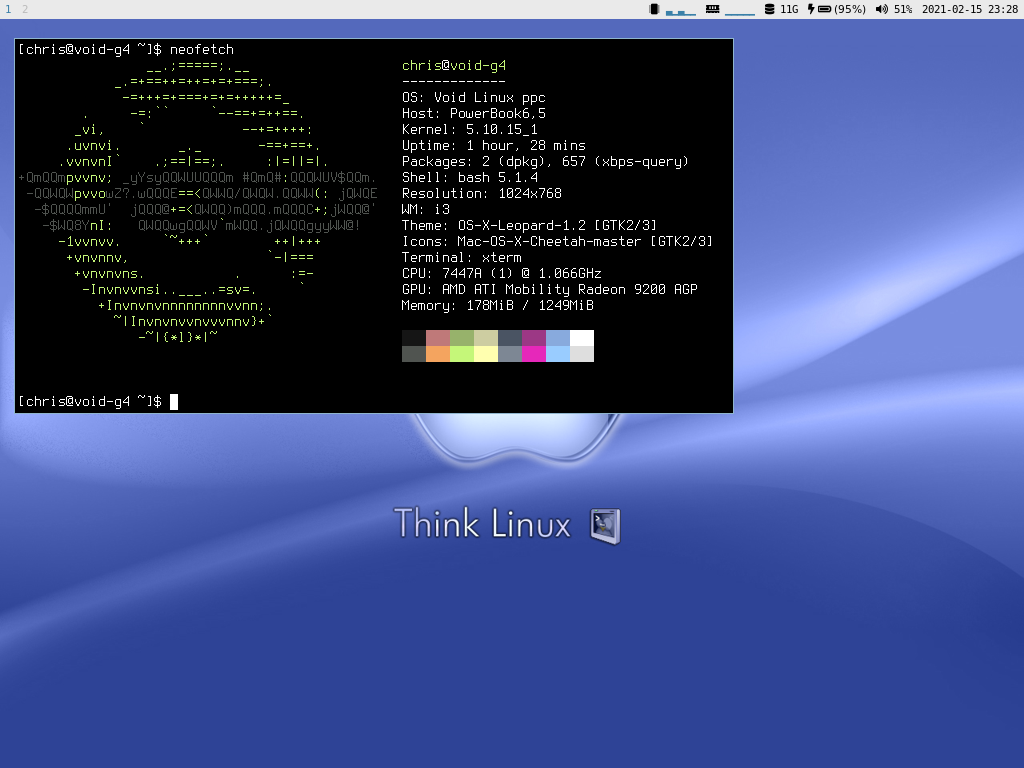Click the battery icon beside 95%
The width and height of the screenshot is (1024, 768).
825,9
